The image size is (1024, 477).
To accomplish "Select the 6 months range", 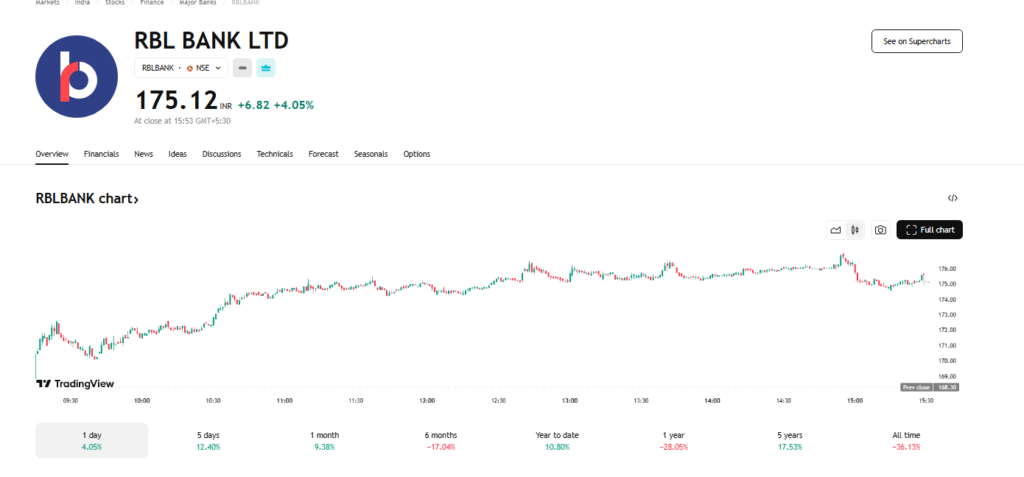I will point(441,440).
